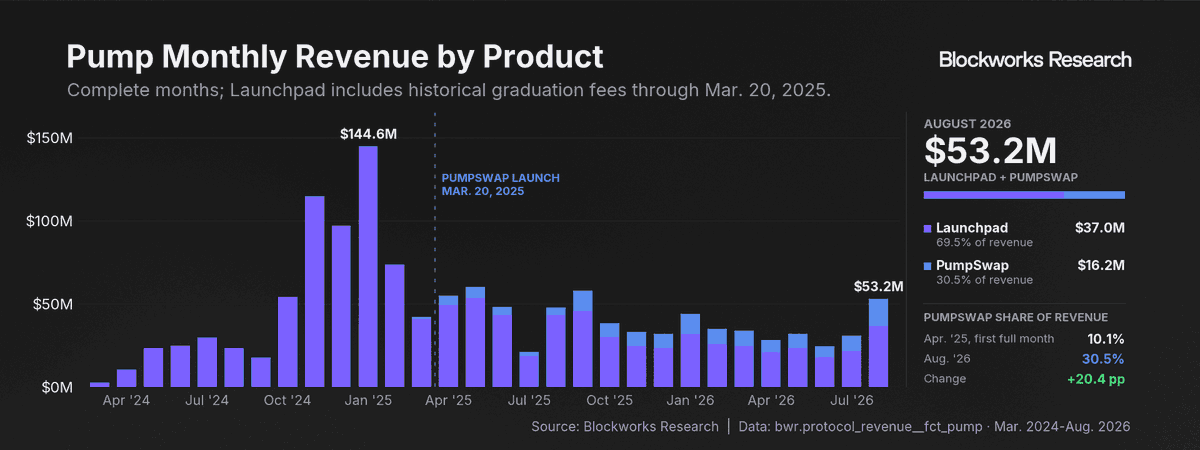1200x450 pixels.
Task: Click the $37.0M Launchpad value
Action: click(1100, 229)
